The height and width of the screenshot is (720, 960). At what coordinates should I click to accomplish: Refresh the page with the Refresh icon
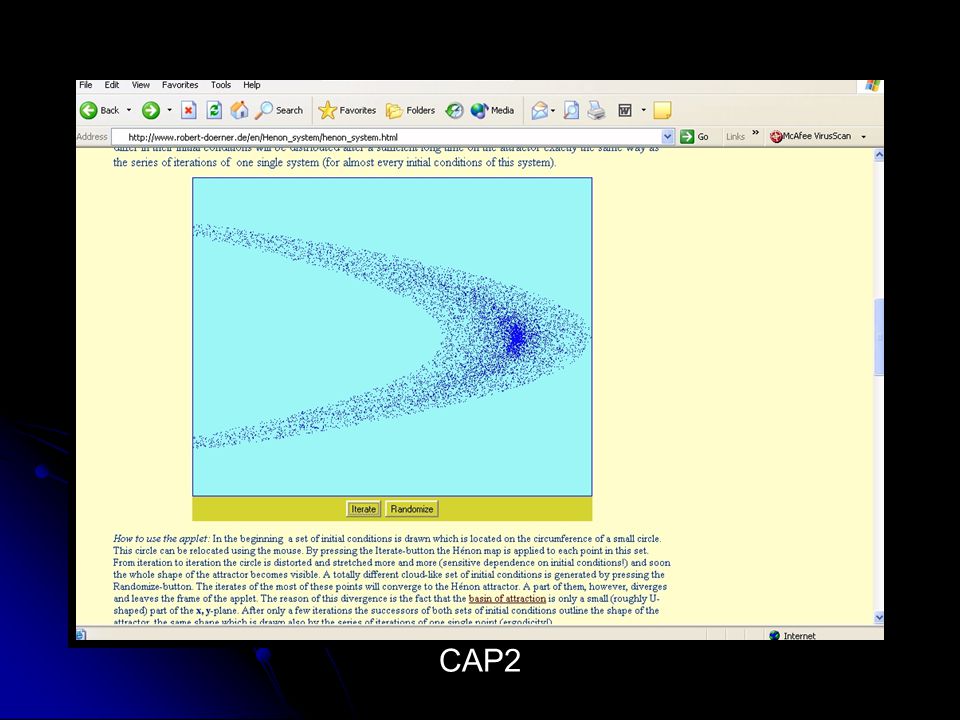tap(214, 110)
